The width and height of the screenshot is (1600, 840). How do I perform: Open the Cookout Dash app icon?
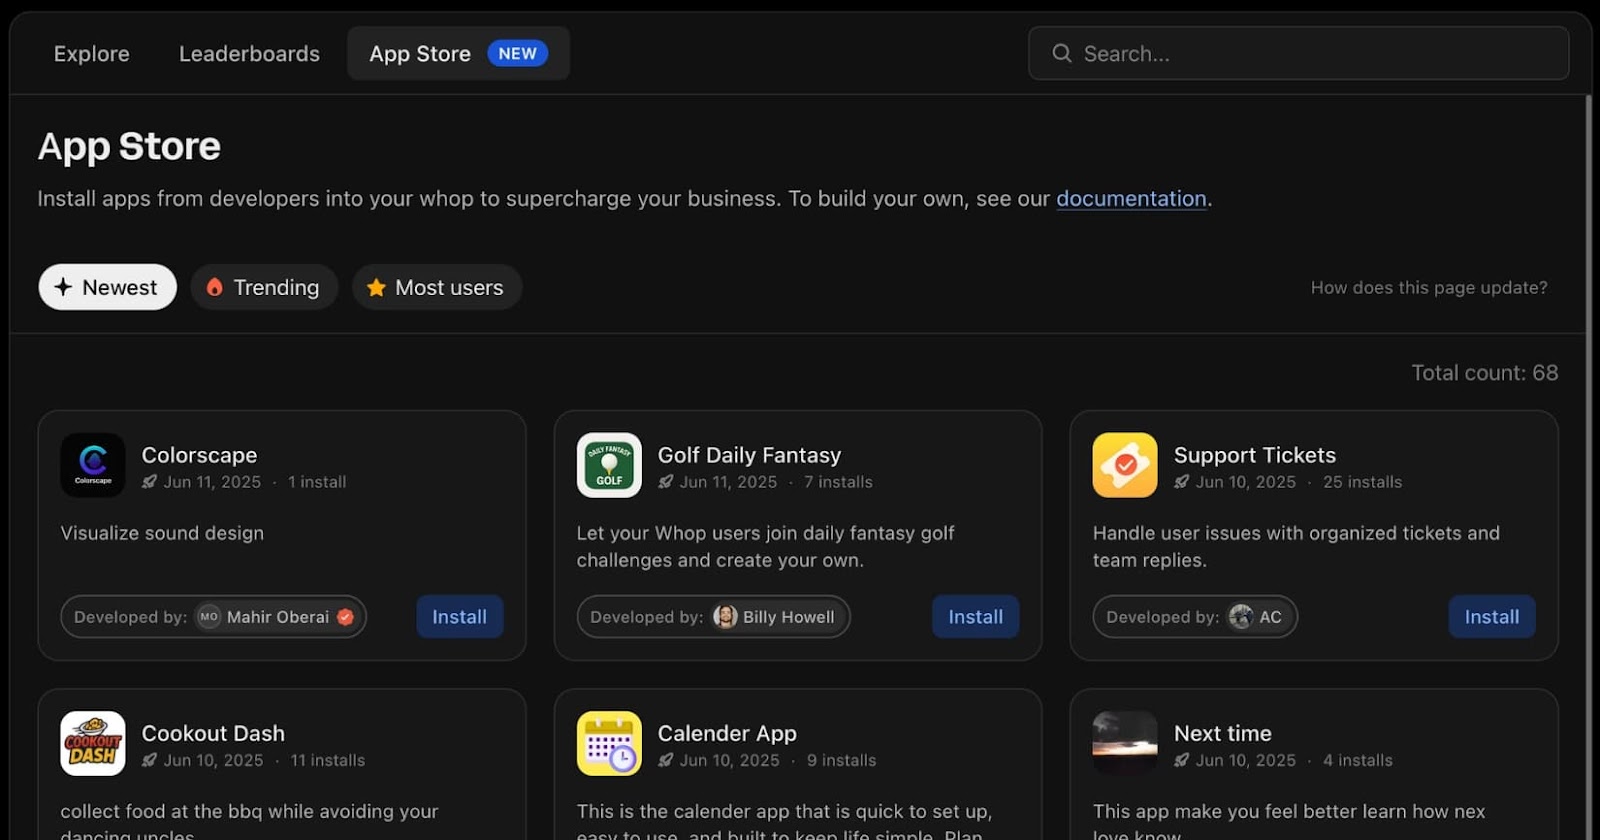(93, 743)
